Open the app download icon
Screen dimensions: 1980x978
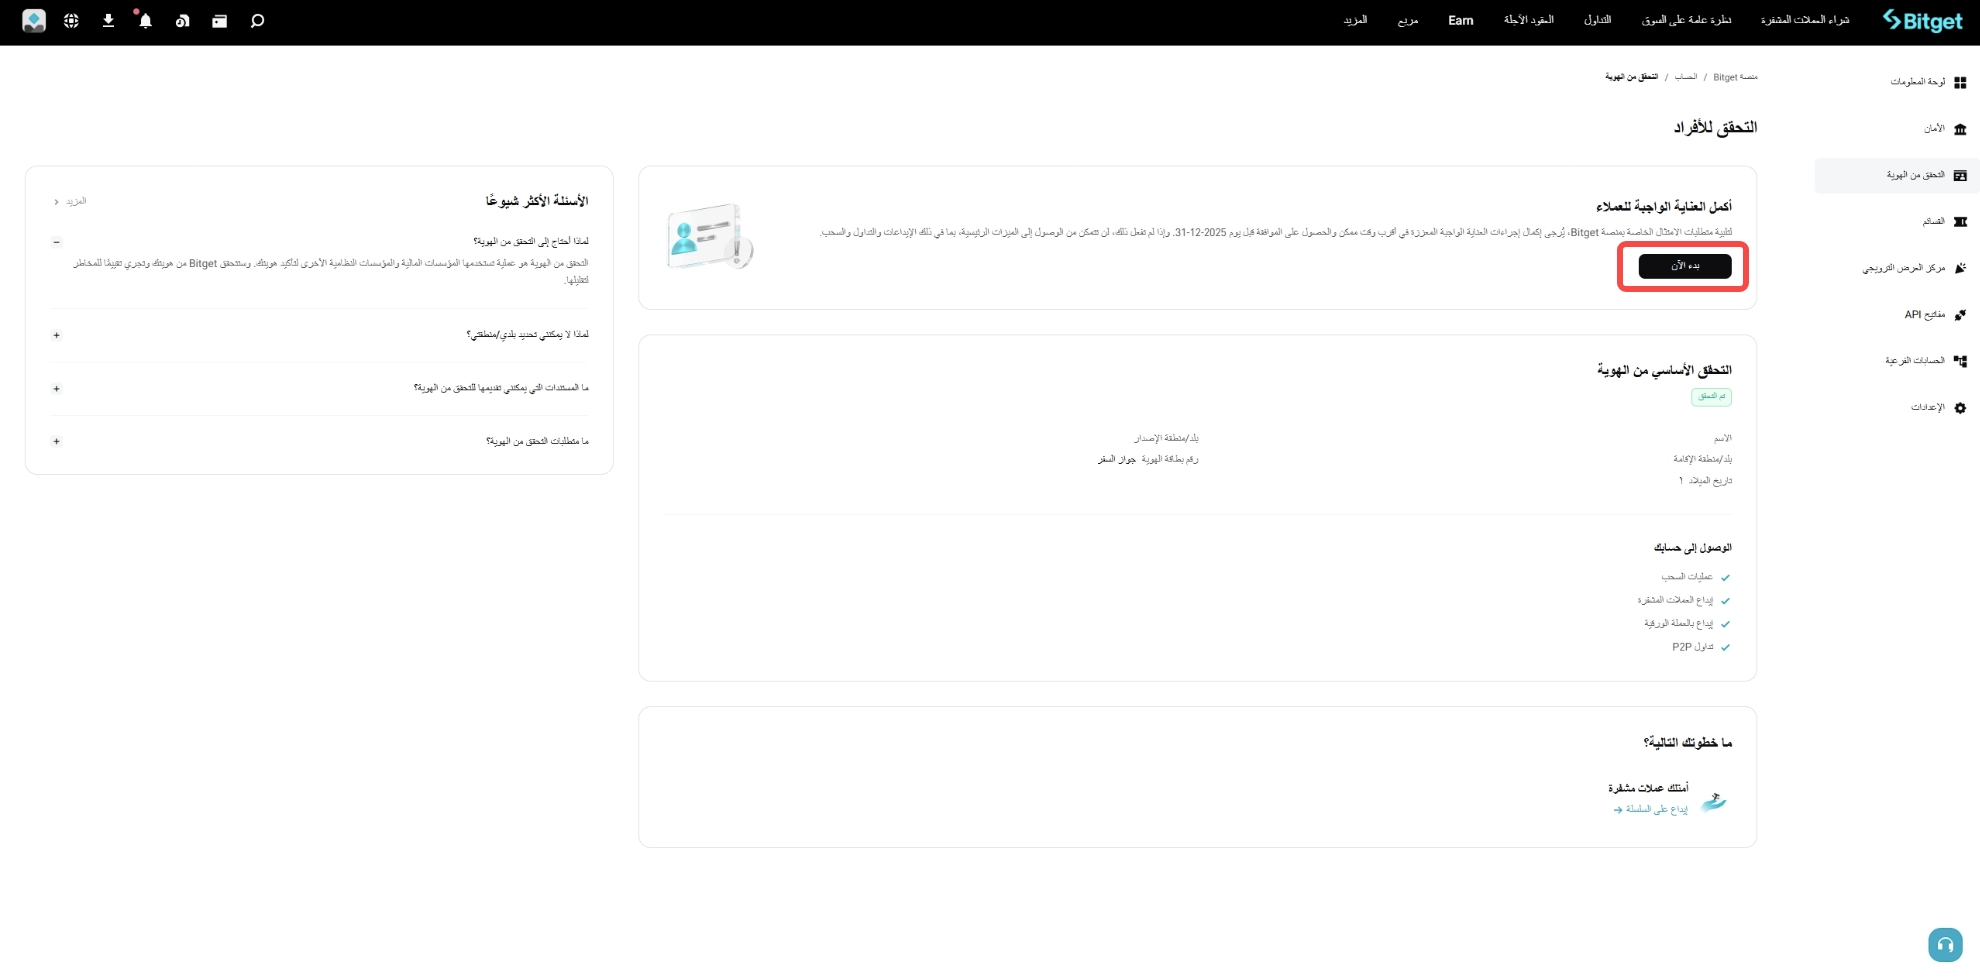tap(108, 20)
